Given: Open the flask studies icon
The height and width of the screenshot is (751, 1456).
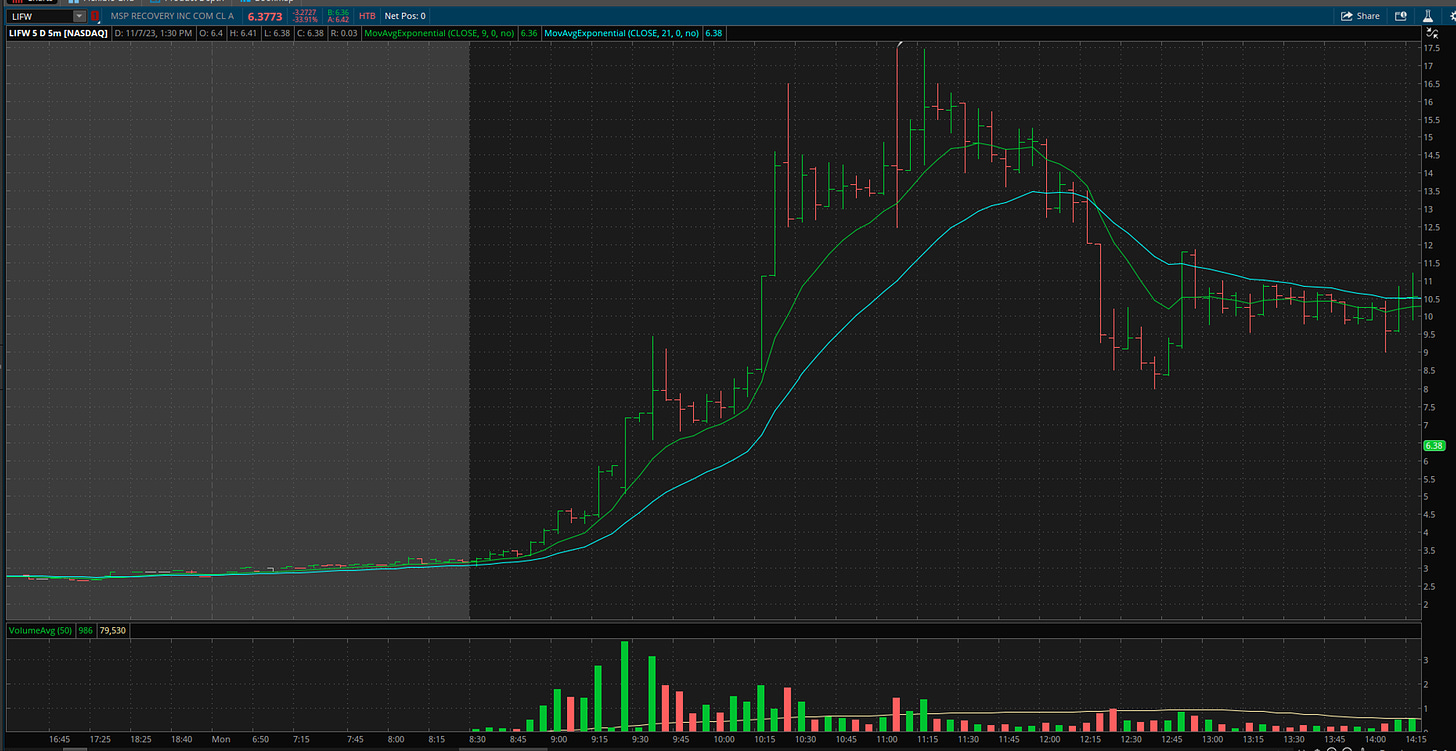Looking at the screenshot, I should tap(1426, 16).
